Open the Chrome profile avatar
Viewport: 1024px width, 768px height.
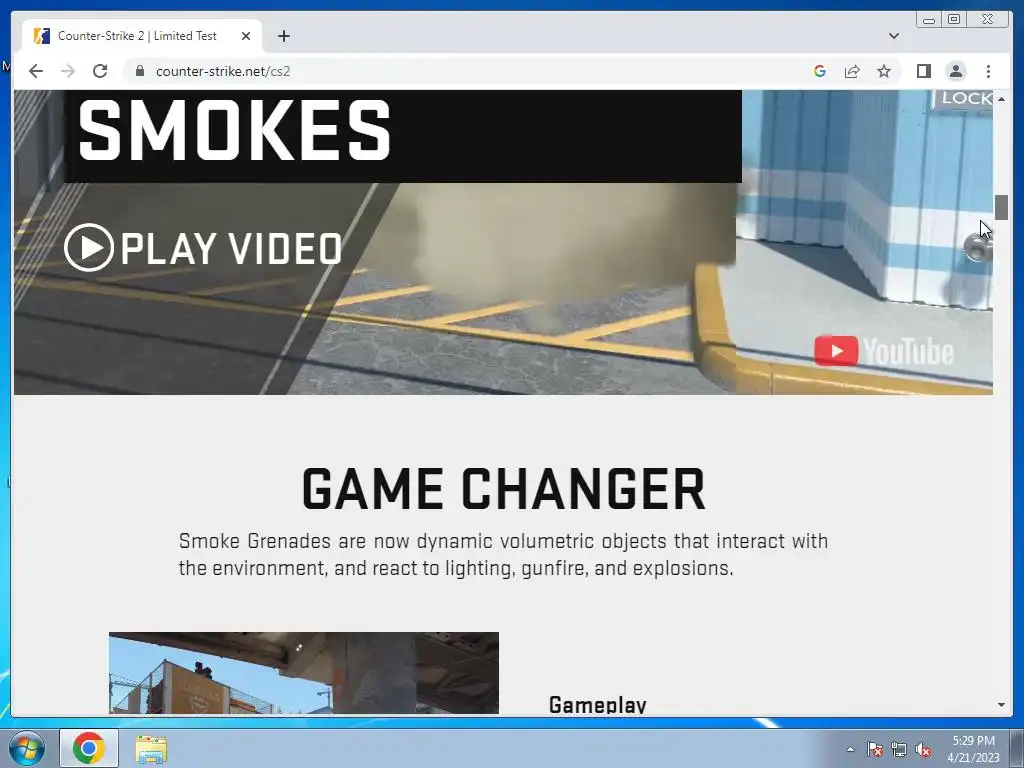coord(955,71)
